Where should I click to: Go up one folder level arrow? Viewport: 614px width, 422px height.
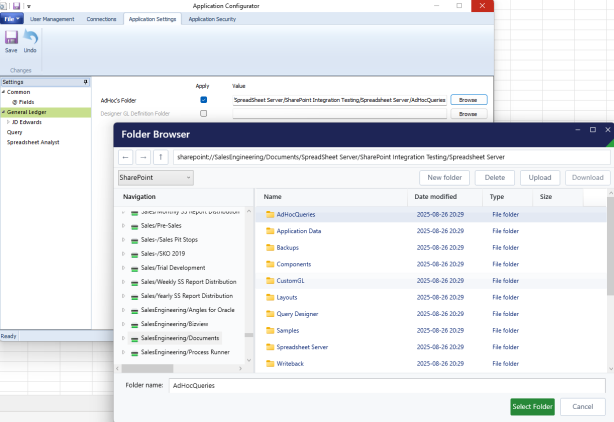point(160,157)
